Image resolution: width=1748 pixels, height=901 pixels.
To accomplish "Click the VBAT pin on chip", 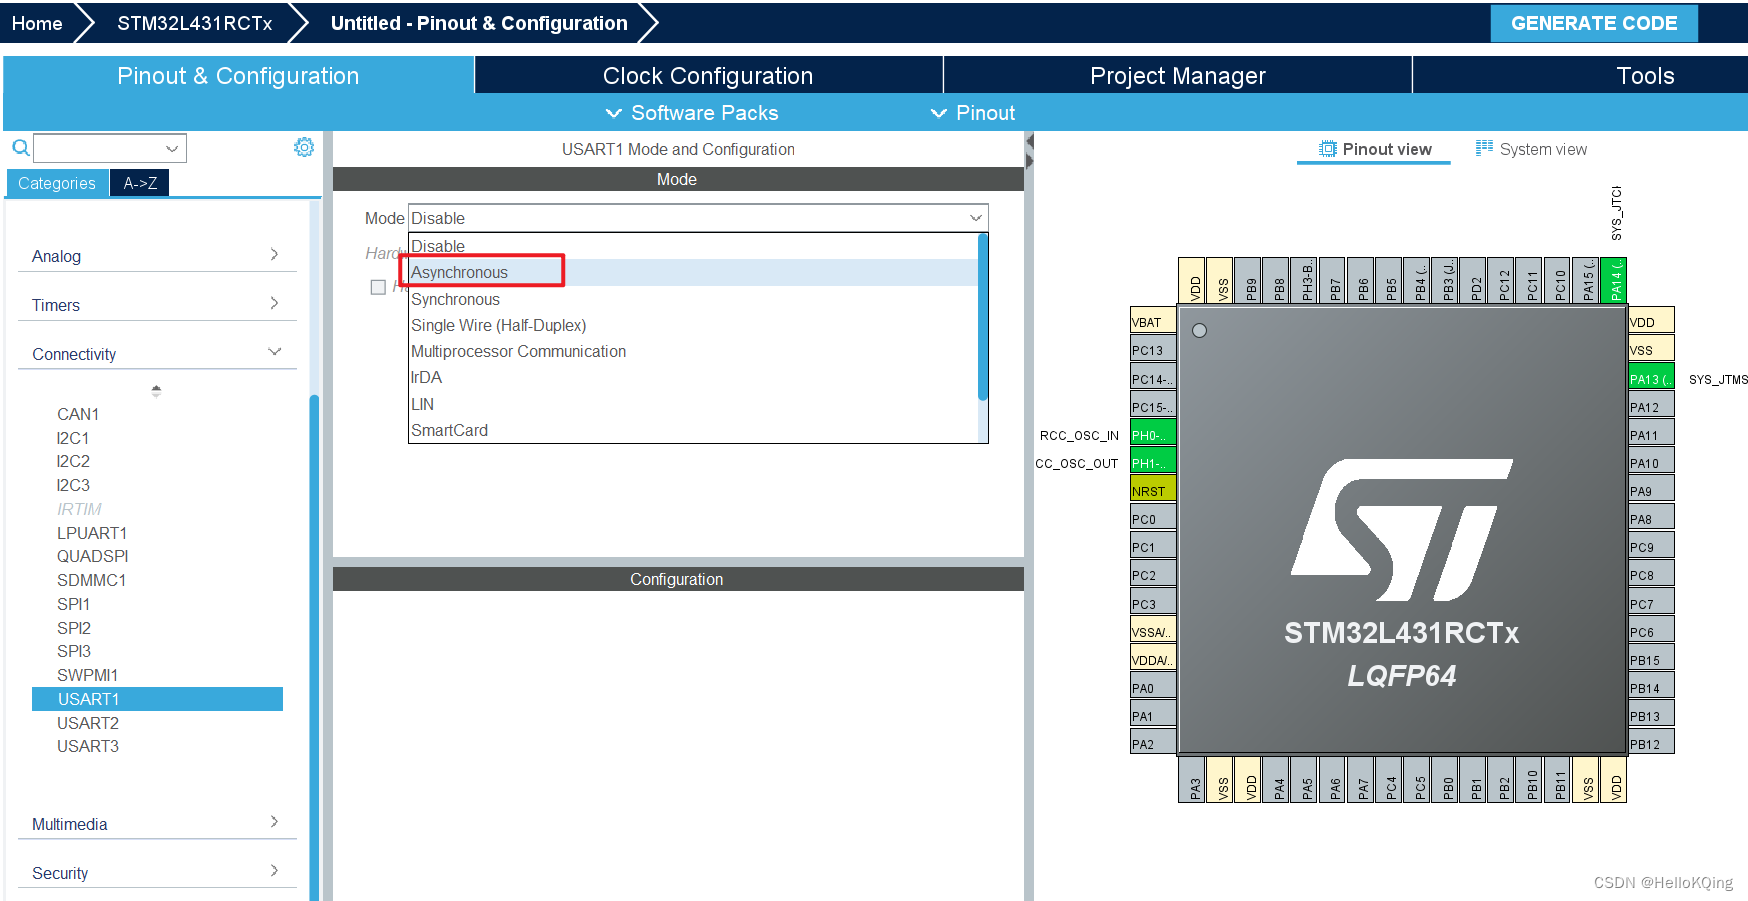I will point(1153,322).
